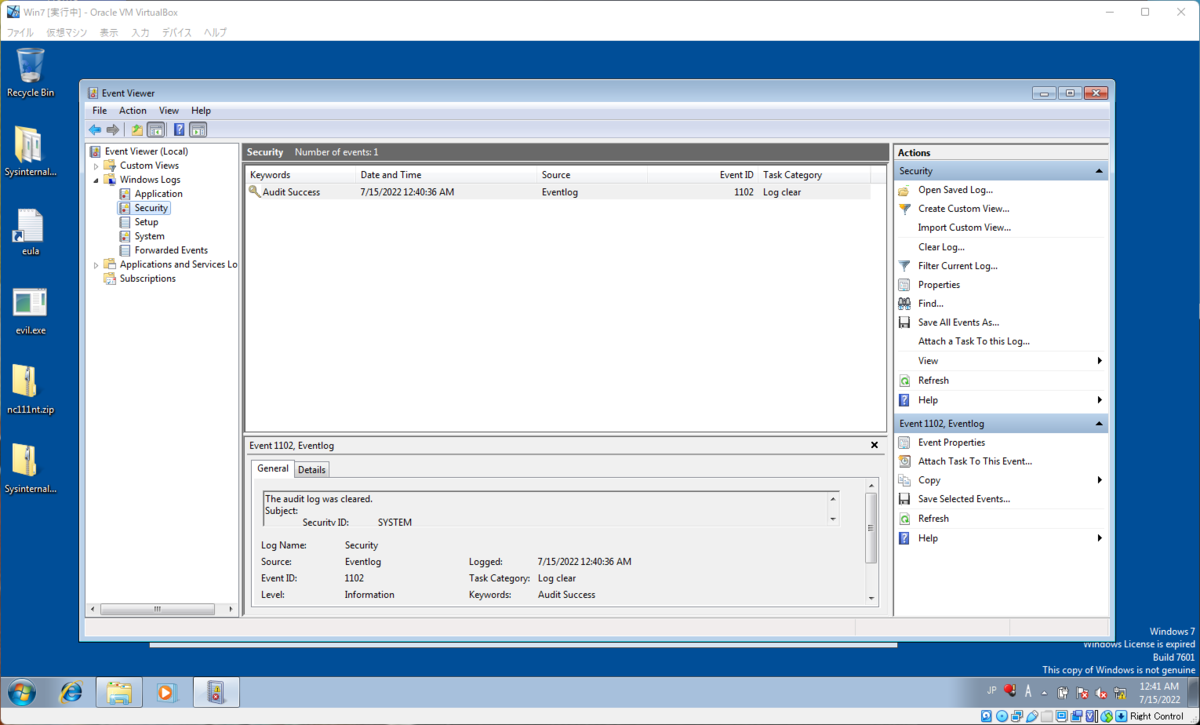Click the Back arrow toolbar icon
Image resolution: width=1200 pixels, height=725 pixels.
point(95,130)
